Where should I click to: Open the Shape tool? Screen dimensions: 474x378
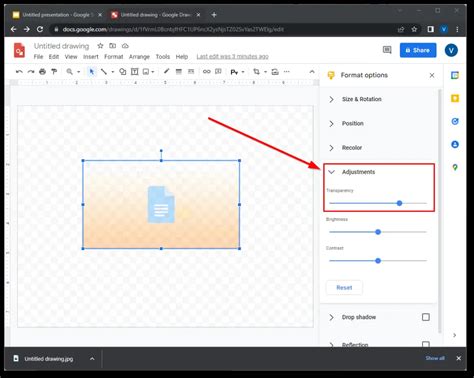[x=123, y=72]
